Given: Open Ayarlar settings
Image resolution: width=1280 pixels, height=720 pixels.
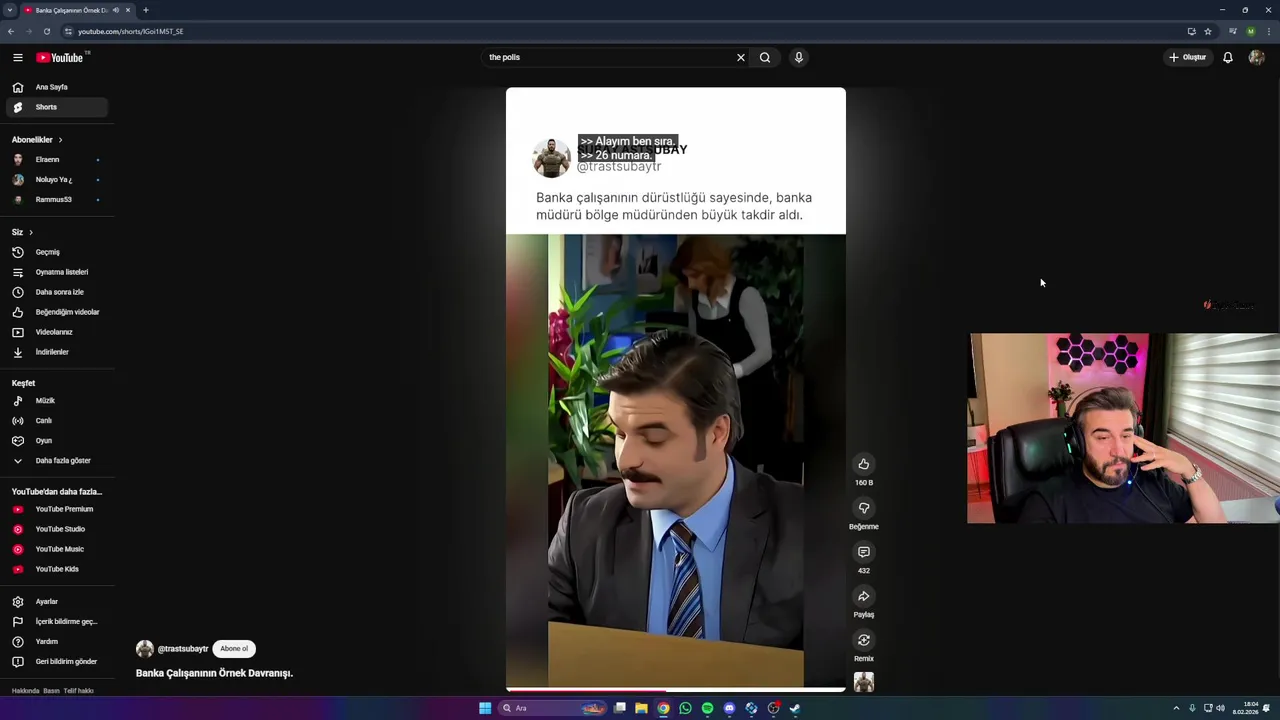Looking at the screenshot, I should tap(56, 602).
